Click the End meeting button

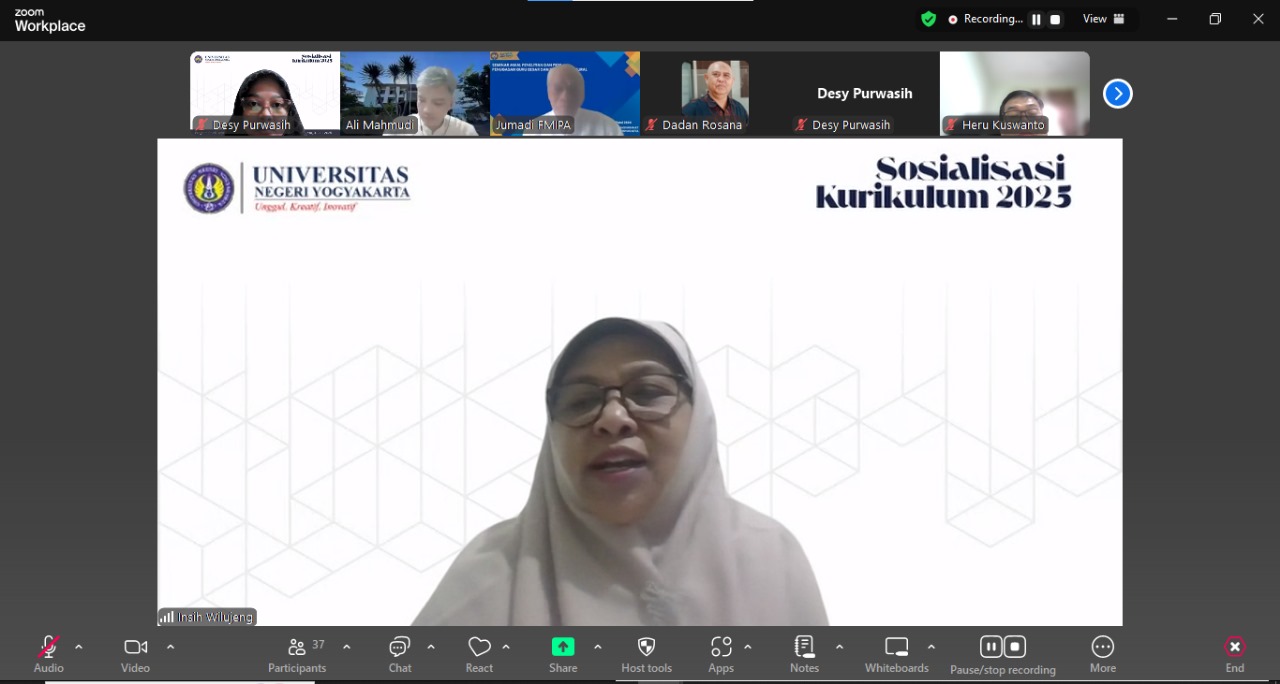pyautogui.click(x=1235, y=654)
